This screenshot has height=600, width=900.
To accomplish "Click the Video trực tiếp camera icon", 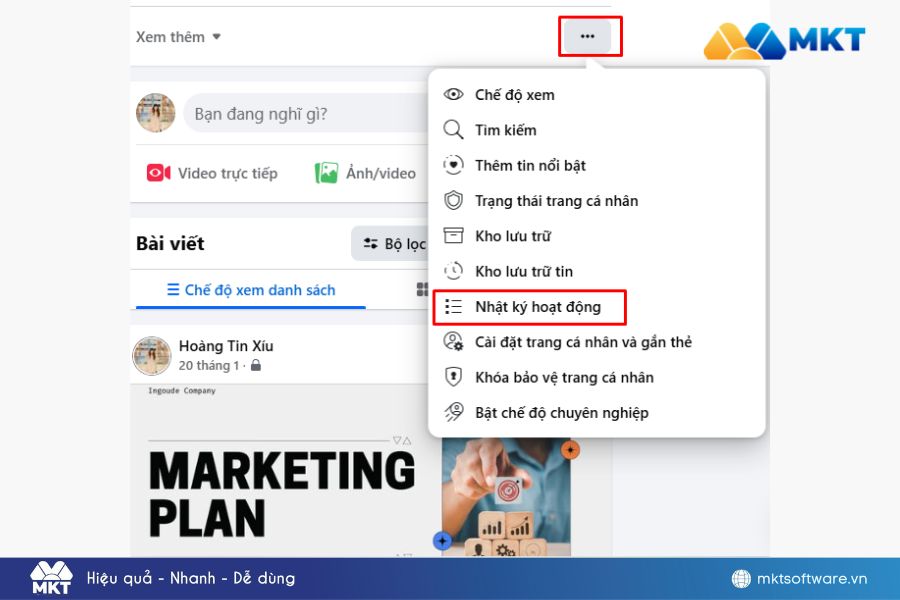I will (x=158, y=173).
